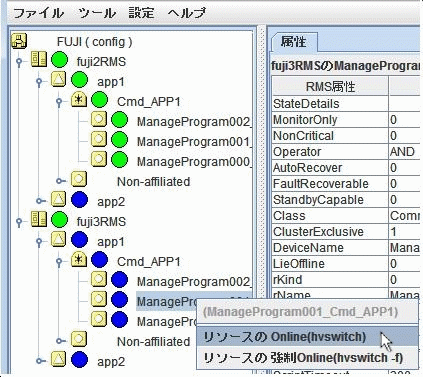The image size is (423, 377).
Task: Click the DeviceName attribute cell
Action: pos(330,248)
